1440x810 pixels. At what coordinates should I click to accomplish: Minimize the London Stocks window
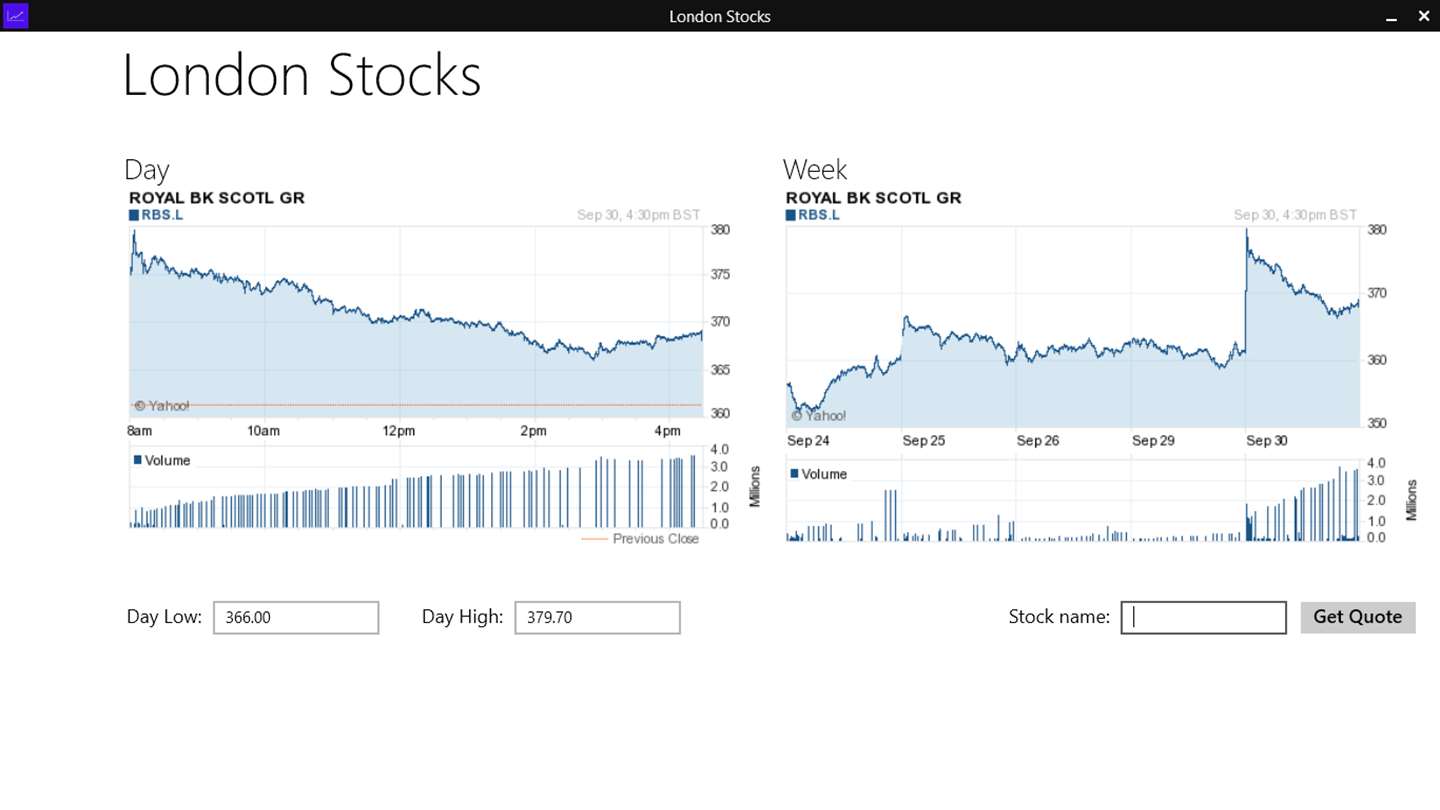(x=1391, y=17)
